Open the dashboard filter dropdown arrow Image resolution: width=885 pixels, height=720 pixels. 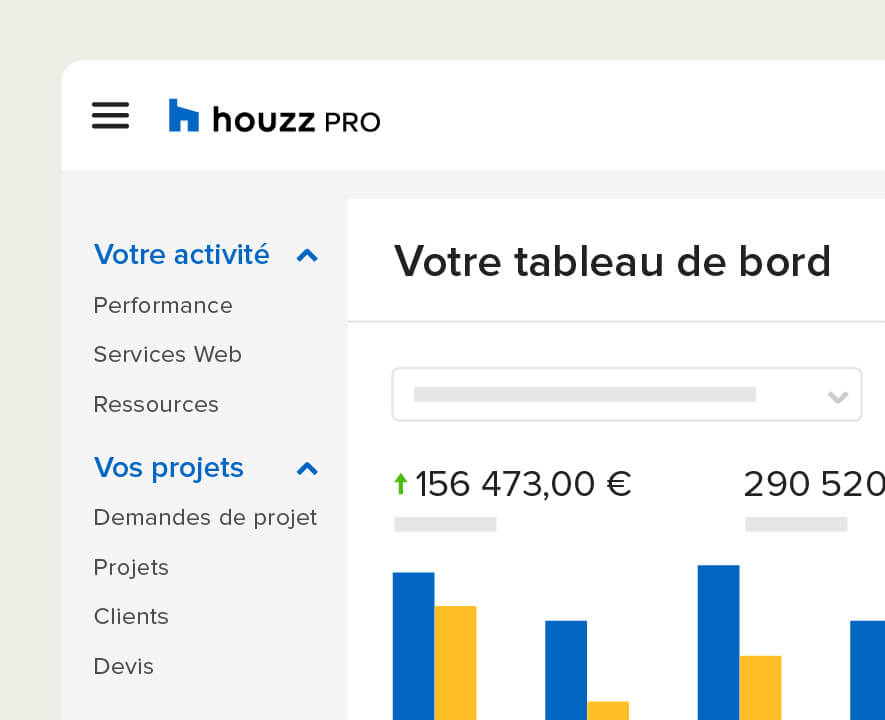[x=838, y=397]
